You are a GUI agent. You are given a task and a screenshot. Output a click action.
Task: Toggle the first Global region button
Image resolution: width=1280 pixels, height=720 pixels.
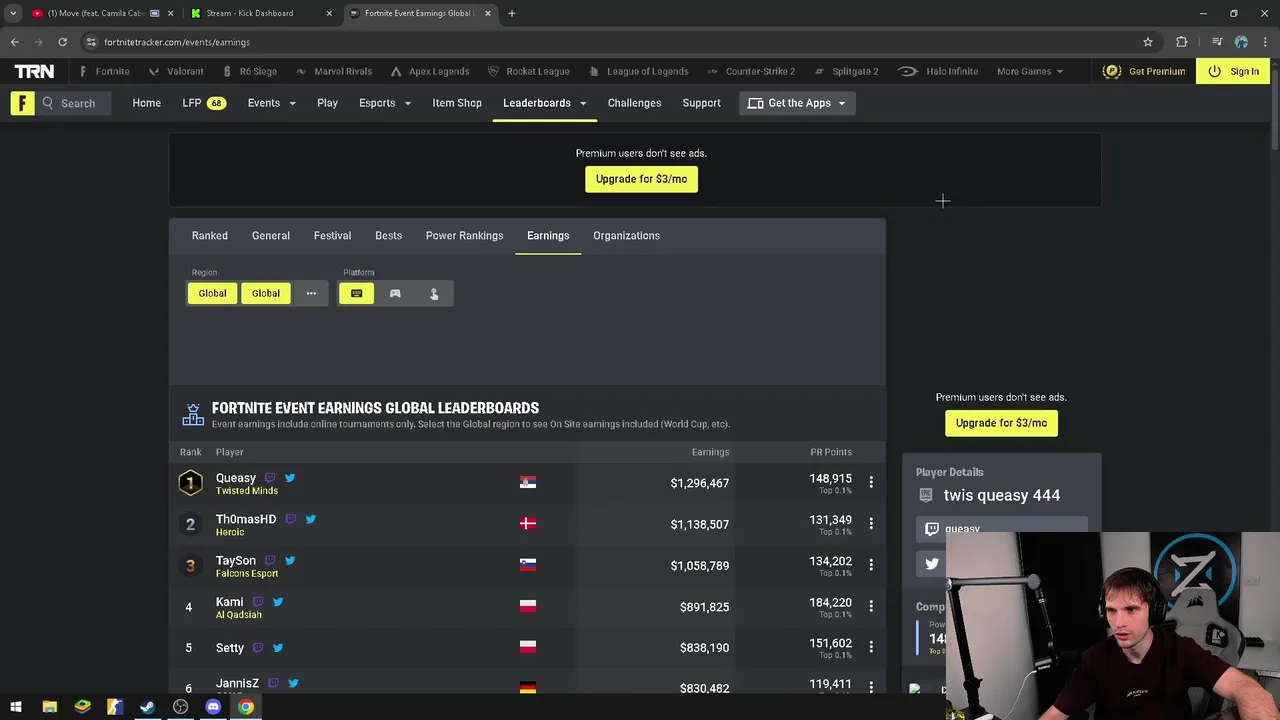pos(212,293)
